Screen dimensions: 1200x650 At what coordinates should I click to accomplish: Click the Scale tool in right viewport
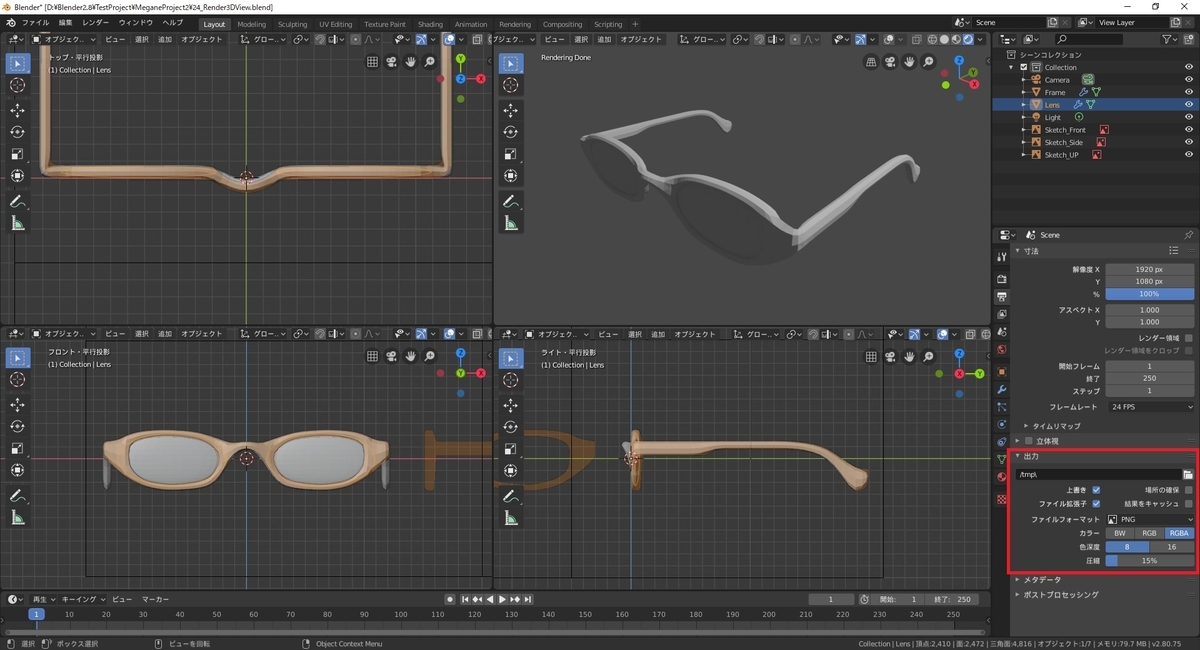pos(511,448)
